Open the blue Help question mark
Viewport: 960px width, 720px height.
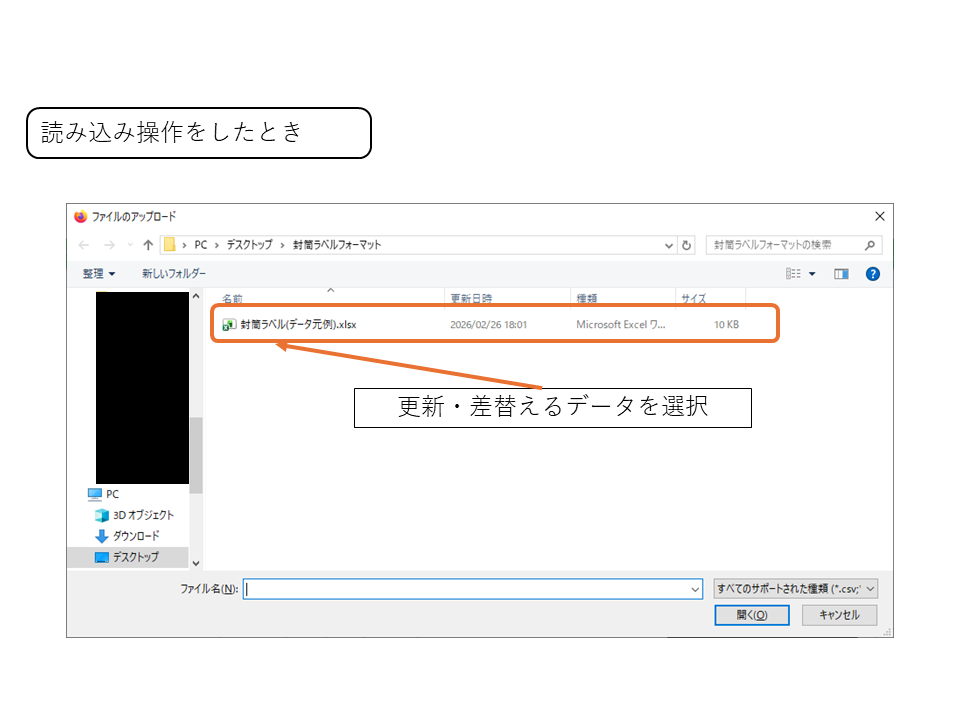(x=872, y=274)
